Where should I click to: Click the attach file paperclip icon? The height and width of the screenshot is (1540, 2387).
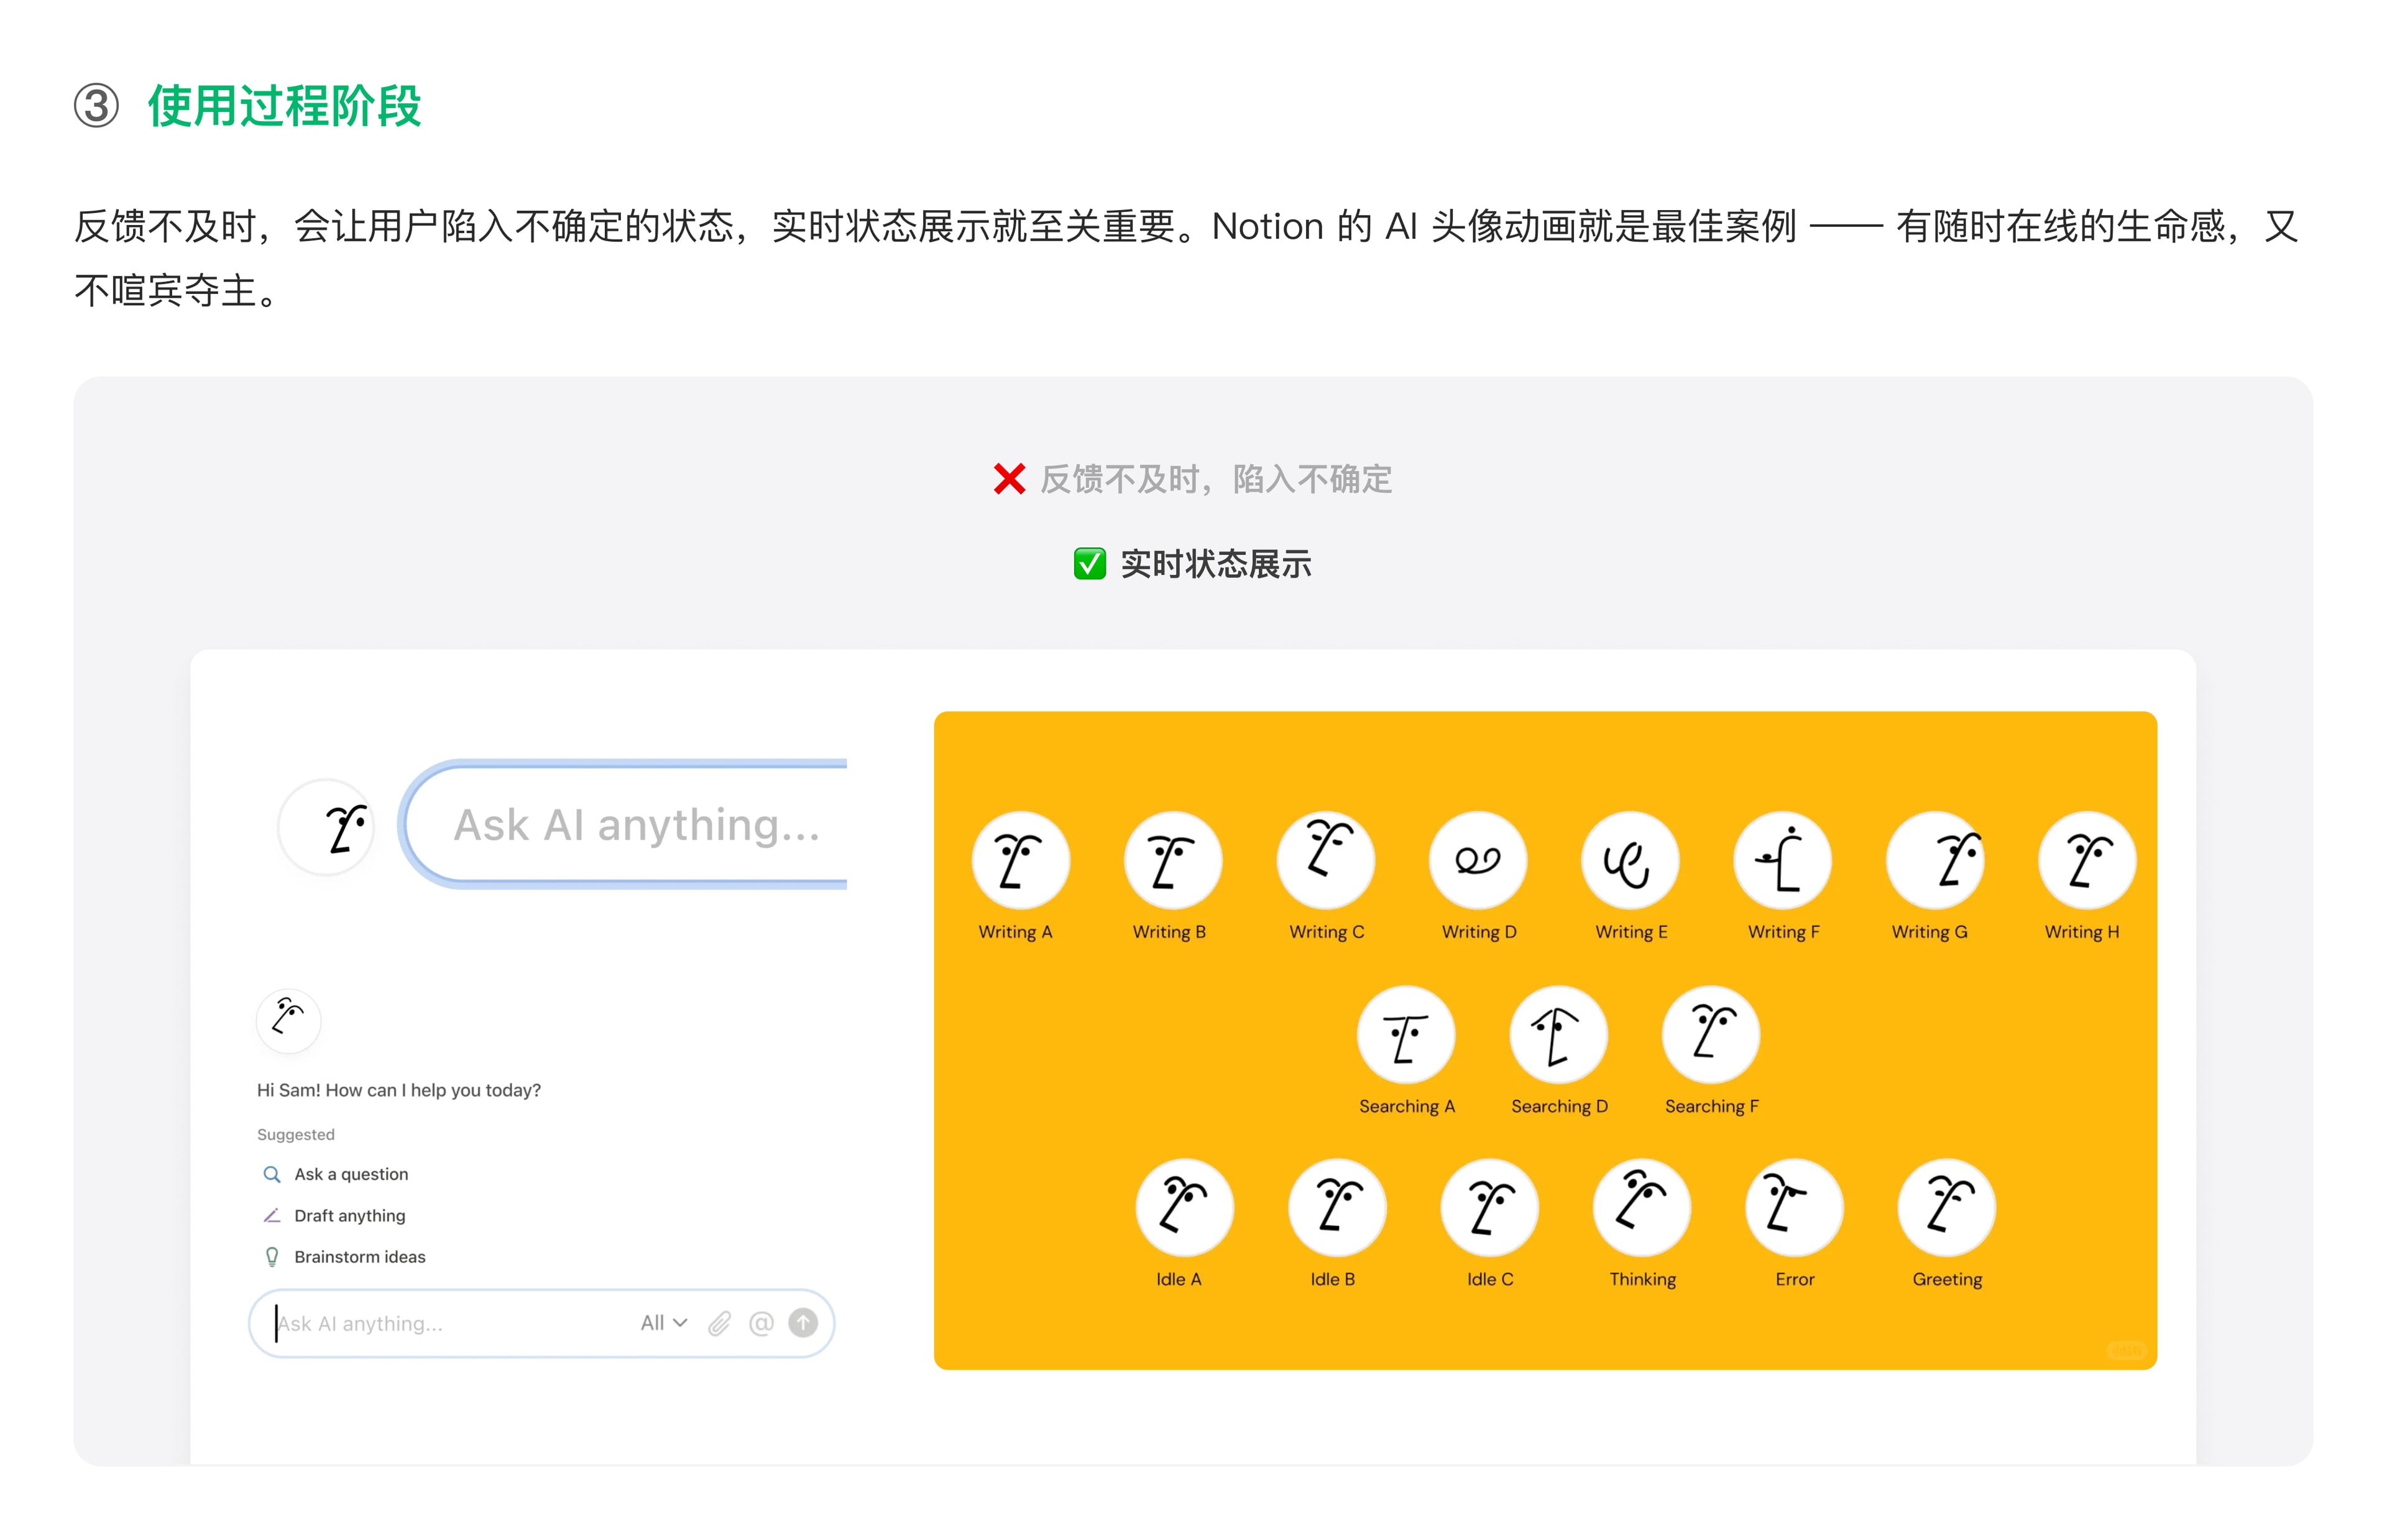click(719, 1323)
